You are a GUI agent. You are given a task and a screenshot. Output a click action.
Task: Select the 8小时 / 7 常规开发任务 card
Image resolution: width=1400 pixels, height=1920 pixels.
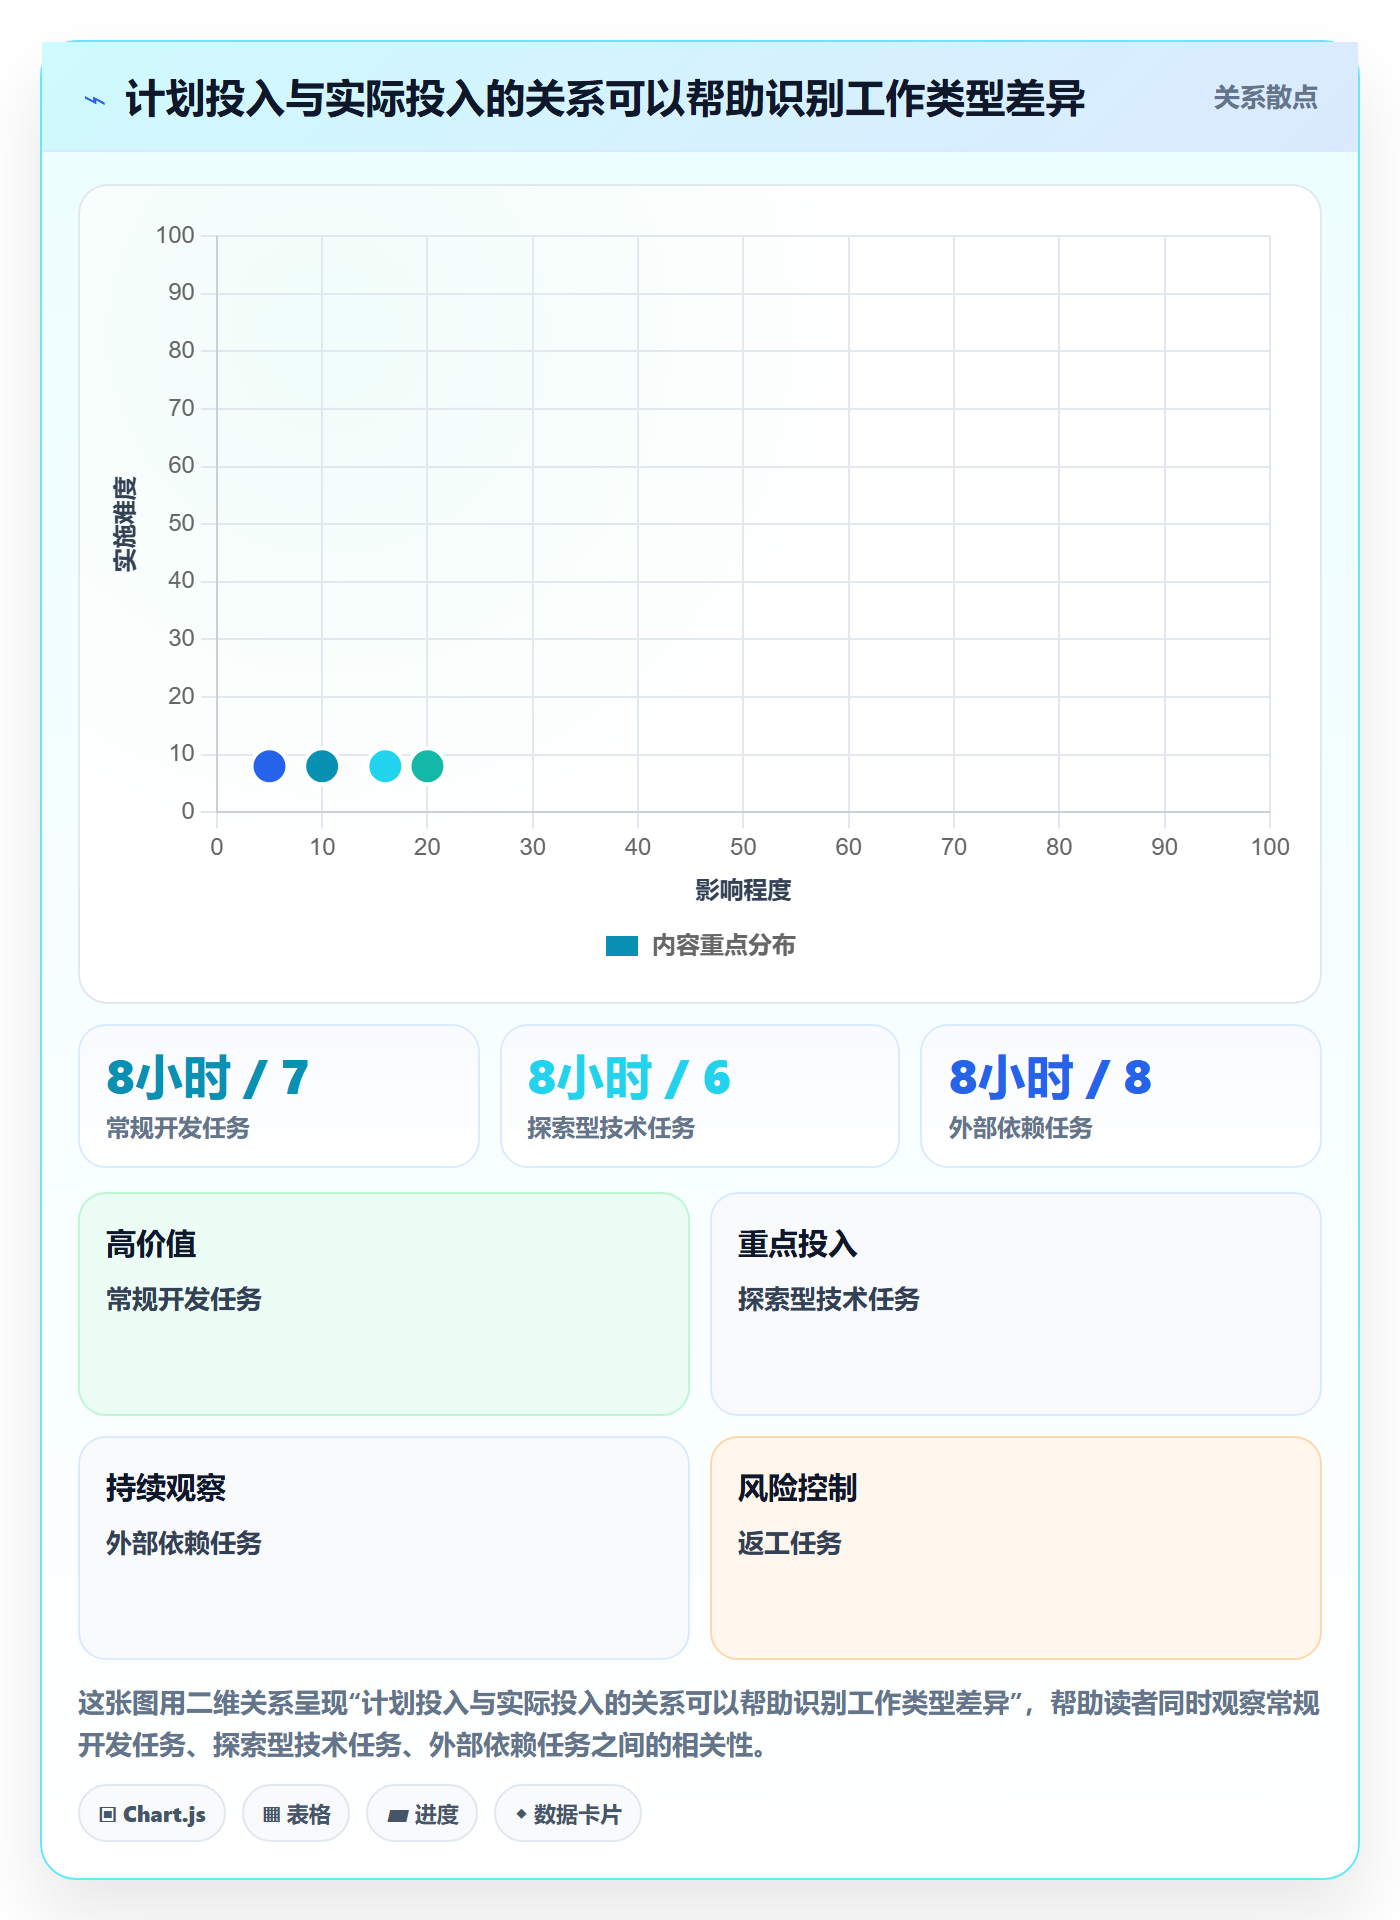[279, 1096]
